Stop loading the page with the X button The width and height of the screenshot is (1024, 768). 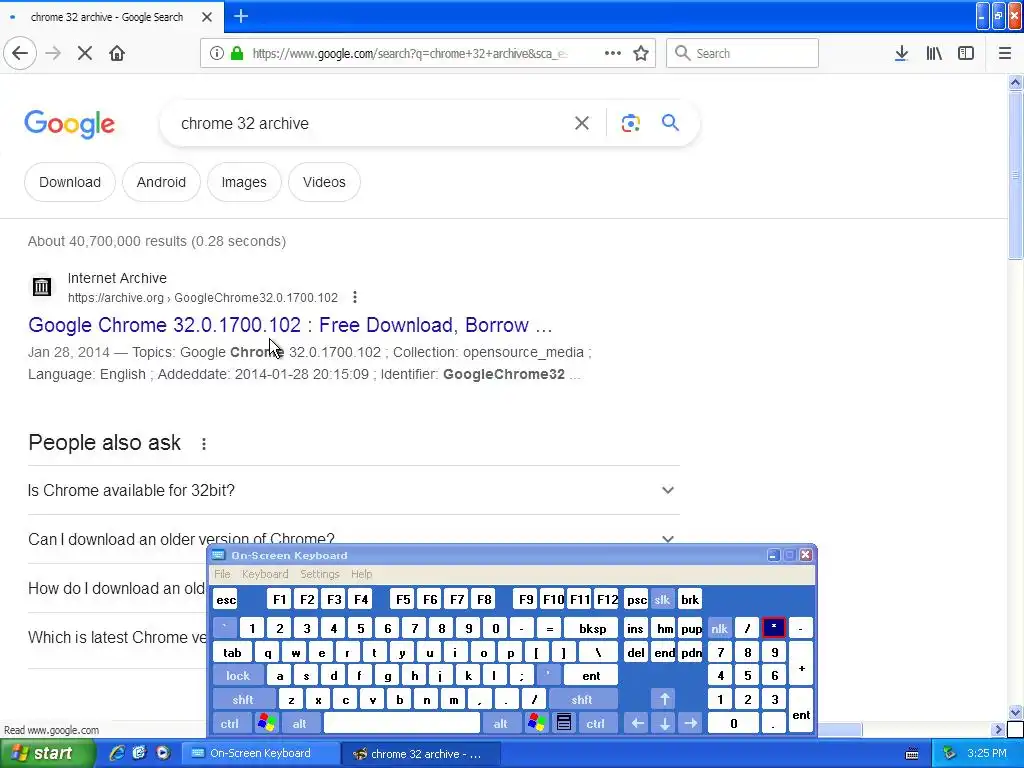click(84, 53)
